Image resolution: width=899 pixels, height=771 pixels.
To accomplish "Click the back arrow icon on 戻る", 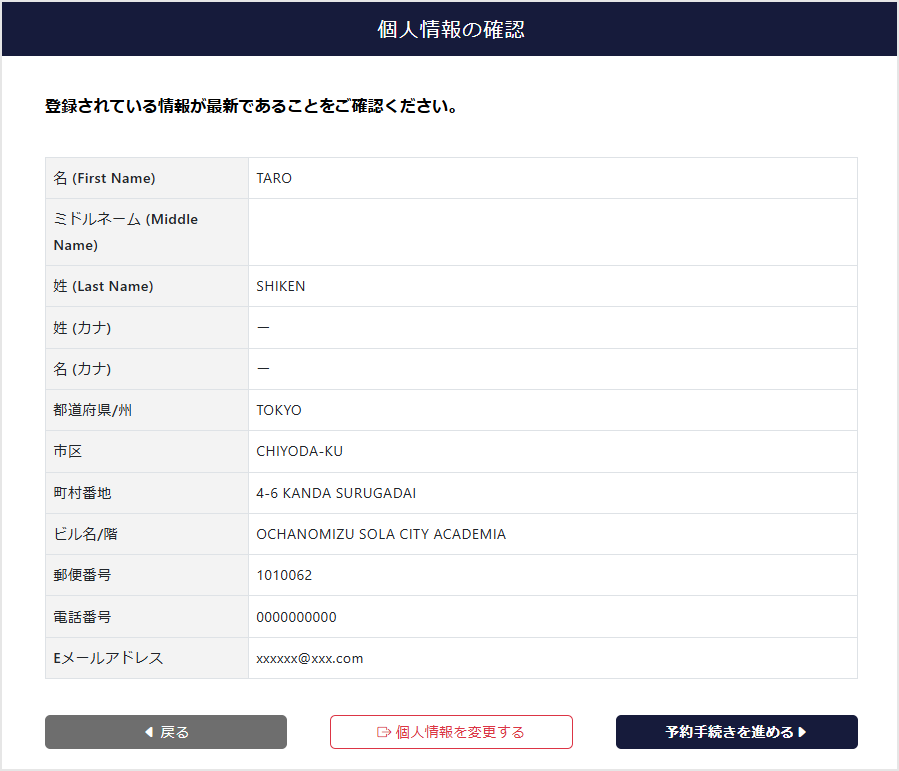I will [149, 732].
